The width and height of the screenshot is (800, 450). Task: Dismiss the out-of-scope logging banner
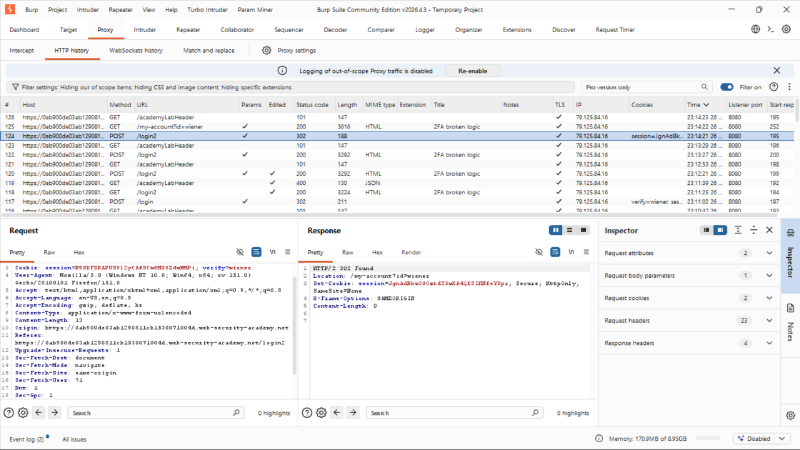point(777,70)
